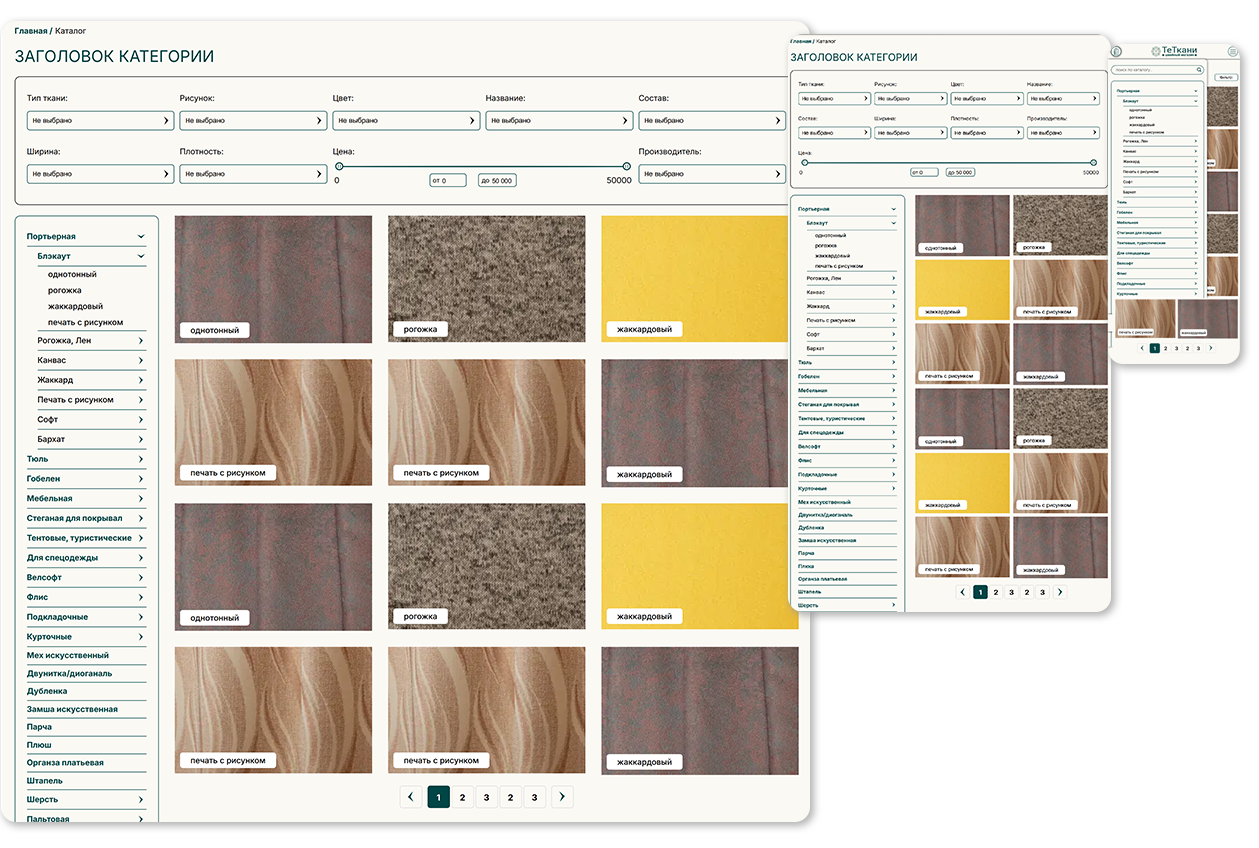
Task: Open the 'Производитель' dropdown in the large layout
Action: [711, 174]
